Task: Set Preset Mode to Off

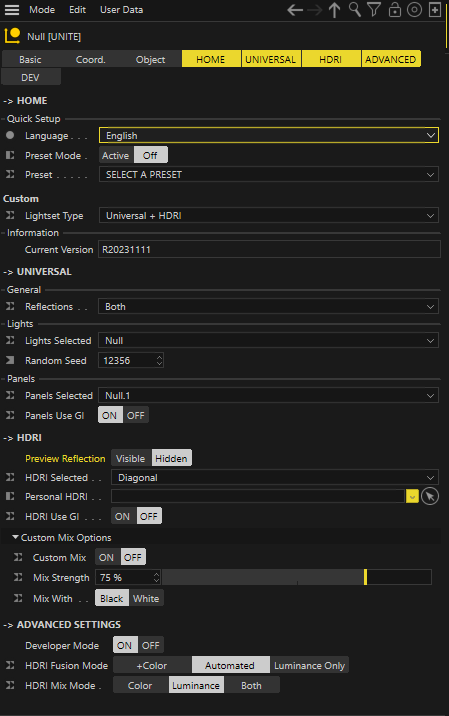Action: [x=150, y=155]
